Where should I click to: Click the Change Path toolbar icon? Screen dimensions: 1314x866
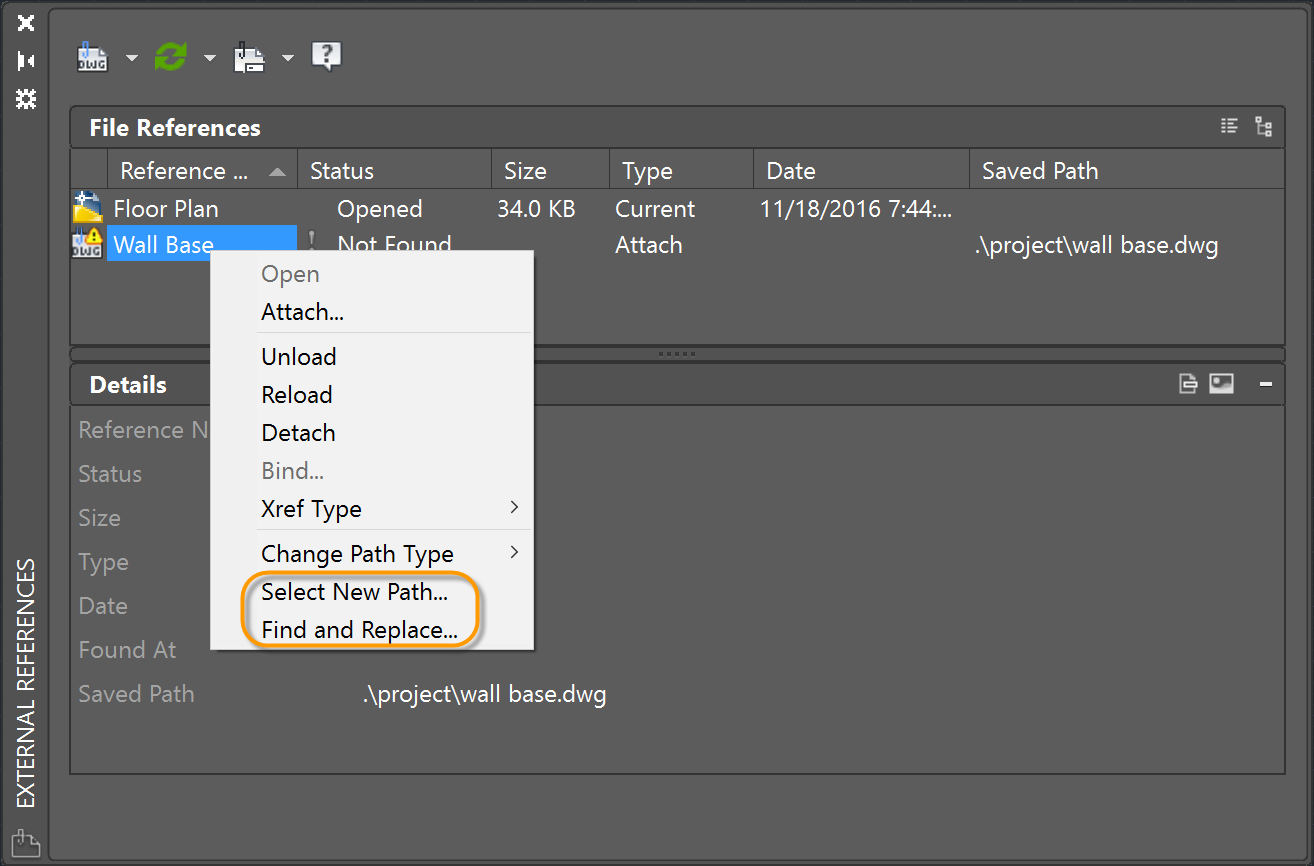coord(249,57)
